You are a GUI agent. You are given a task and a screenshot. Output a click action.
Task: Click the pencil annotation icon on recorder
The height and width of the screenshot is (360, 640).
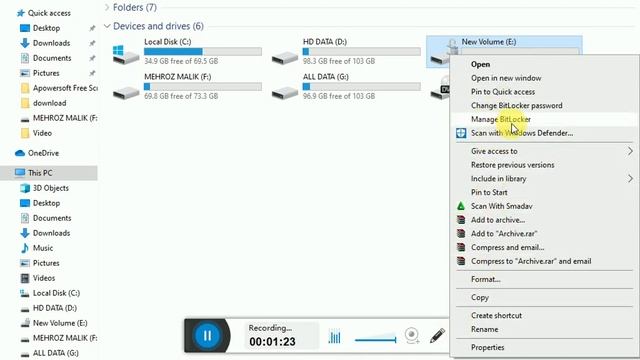point(437,336)
